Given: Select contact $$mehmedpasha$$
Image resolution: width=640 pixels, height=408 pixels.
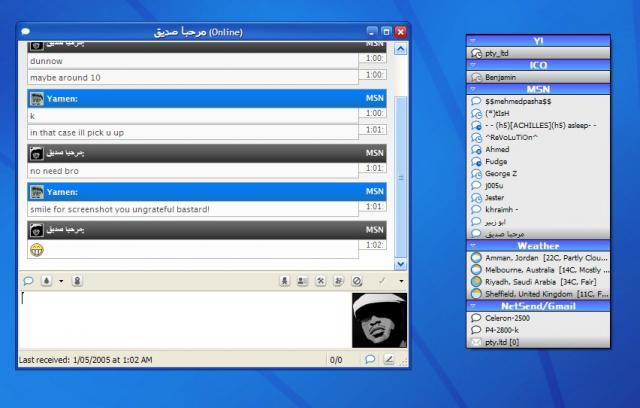Looking at the screenshot, I should [538, 101].
